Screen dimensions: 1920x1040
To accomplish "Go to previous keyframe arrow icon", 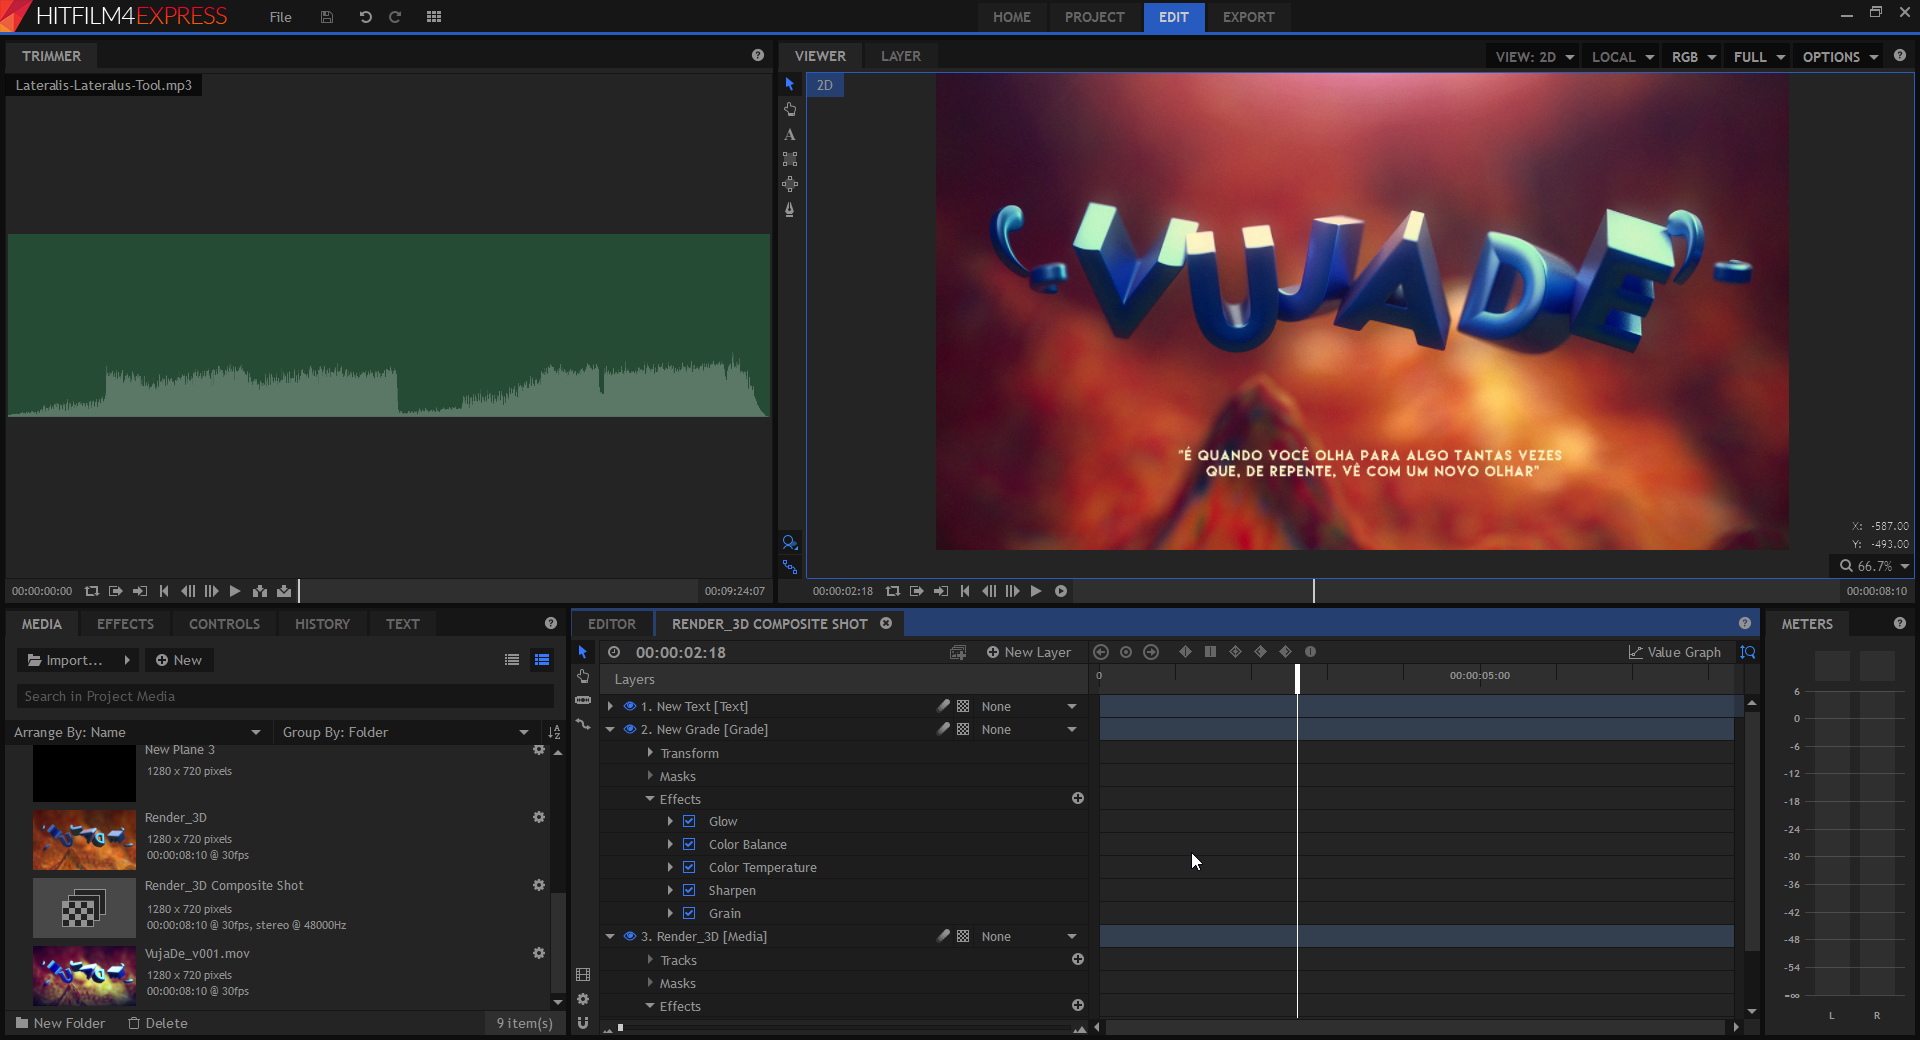I will click(x=1101, y=652).
